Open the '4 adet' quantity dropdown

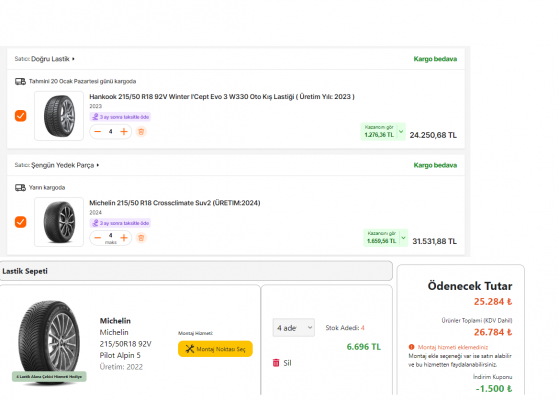pos(294,328)
